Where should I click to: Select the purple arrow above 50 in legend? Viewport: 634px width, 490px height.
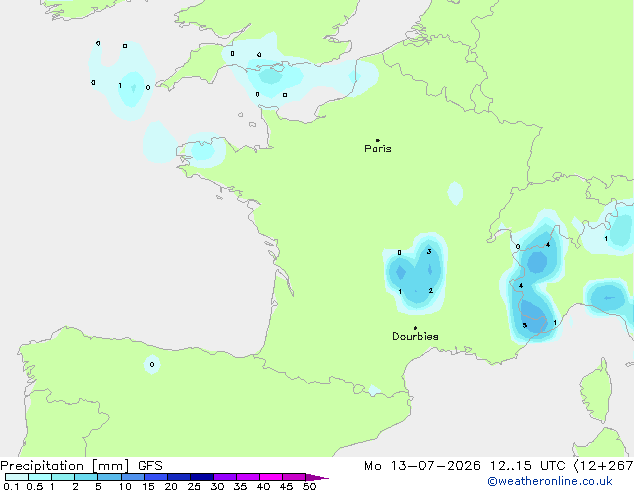tap(317, 477)
